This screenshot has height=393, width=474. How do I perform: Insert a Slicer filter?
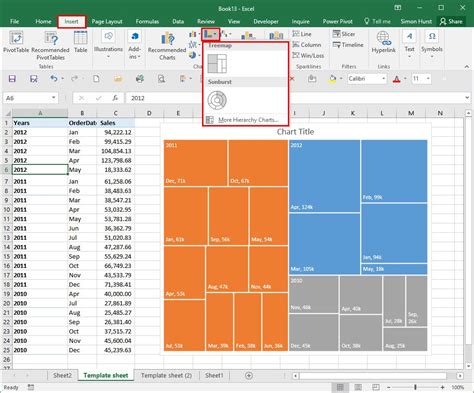tap(344, 34)
